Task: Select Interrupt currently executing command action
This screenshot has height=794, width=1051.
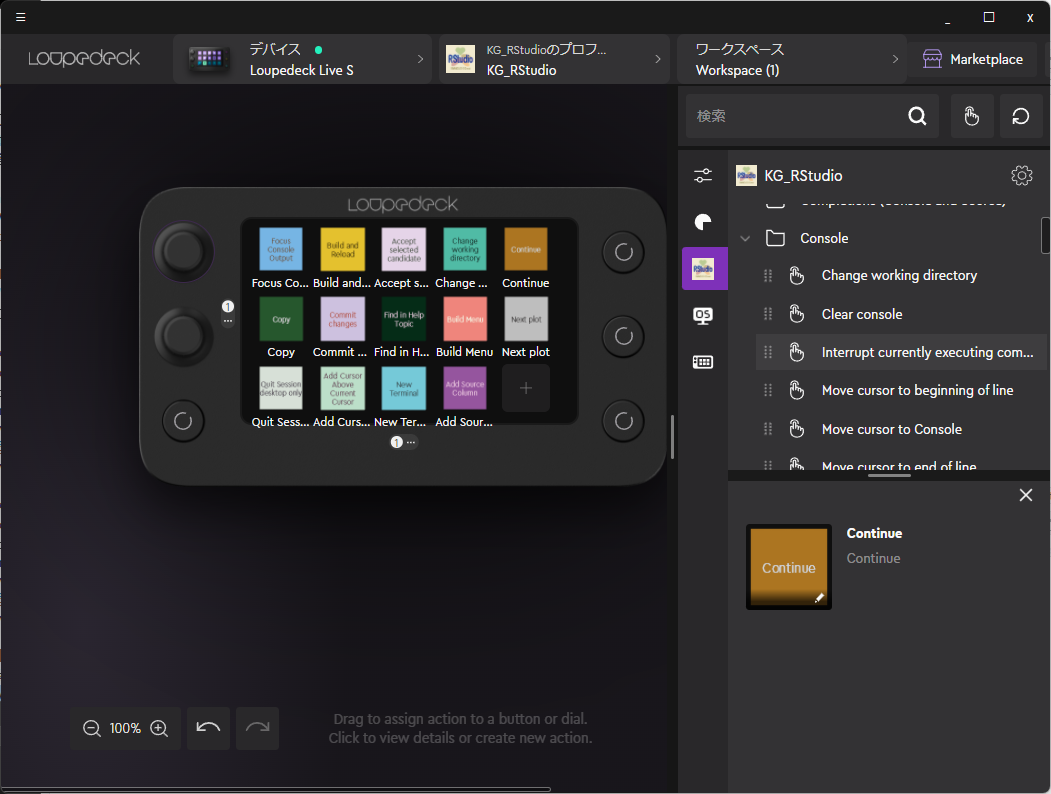Action: click(x=901, y=352)
